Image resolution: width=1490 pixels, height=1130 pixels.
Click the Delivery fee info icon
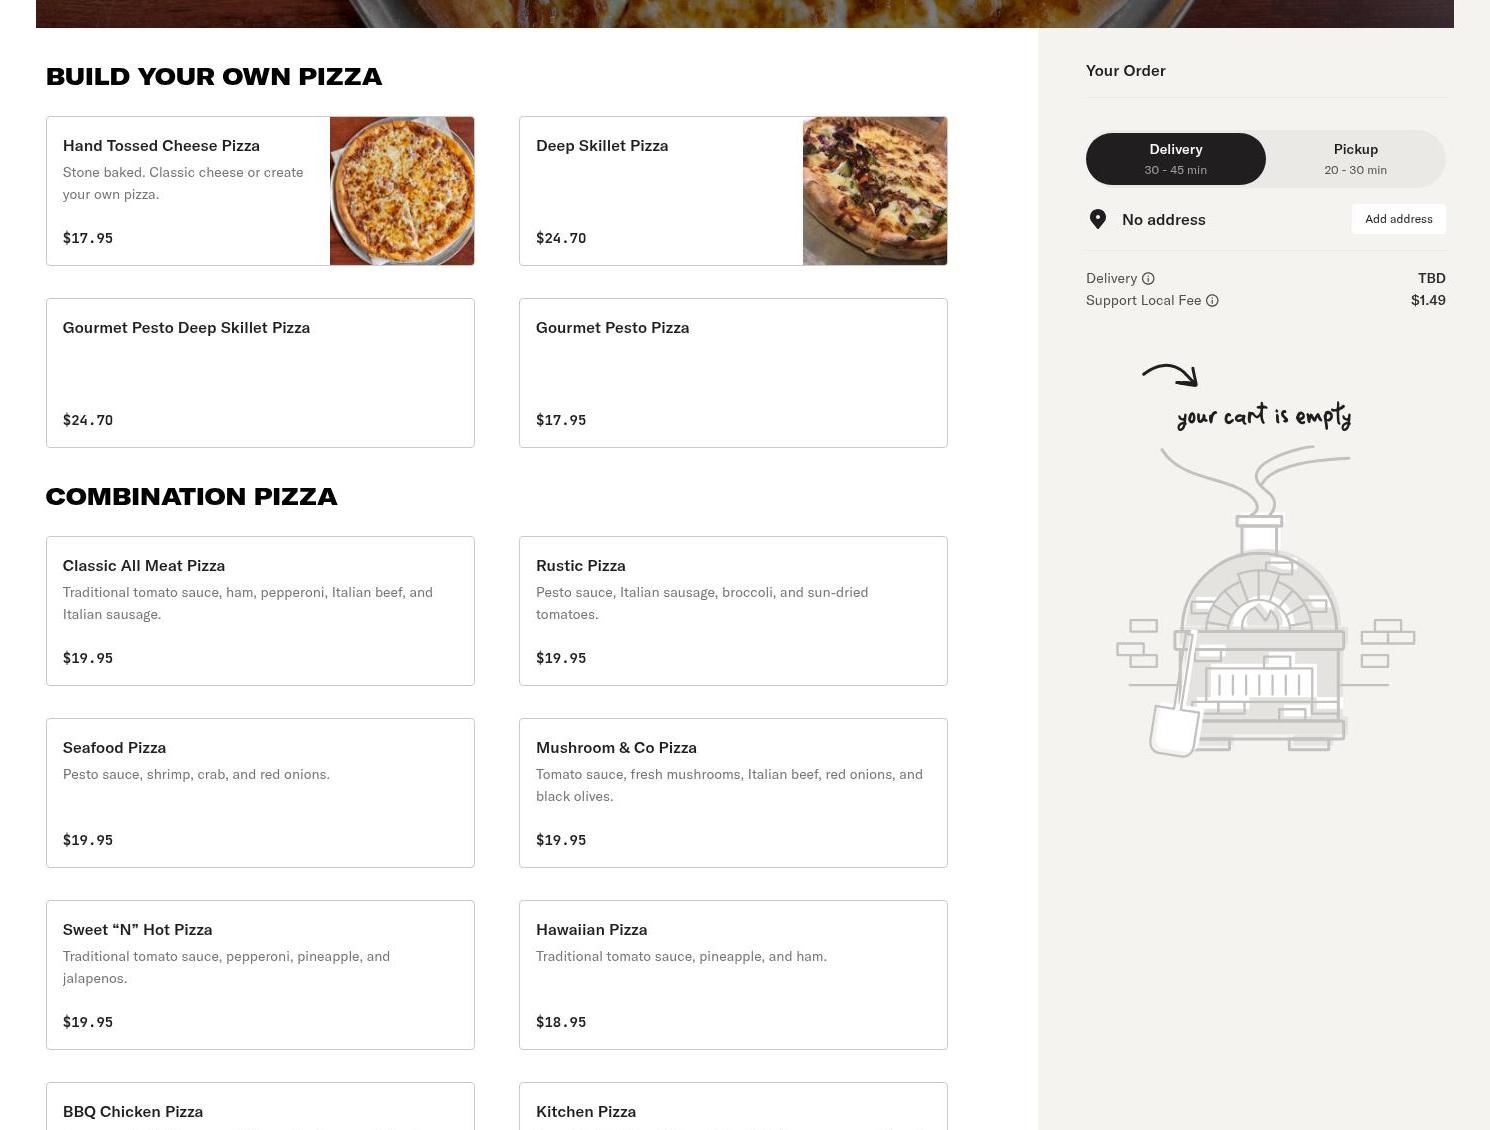(1148, 279)
